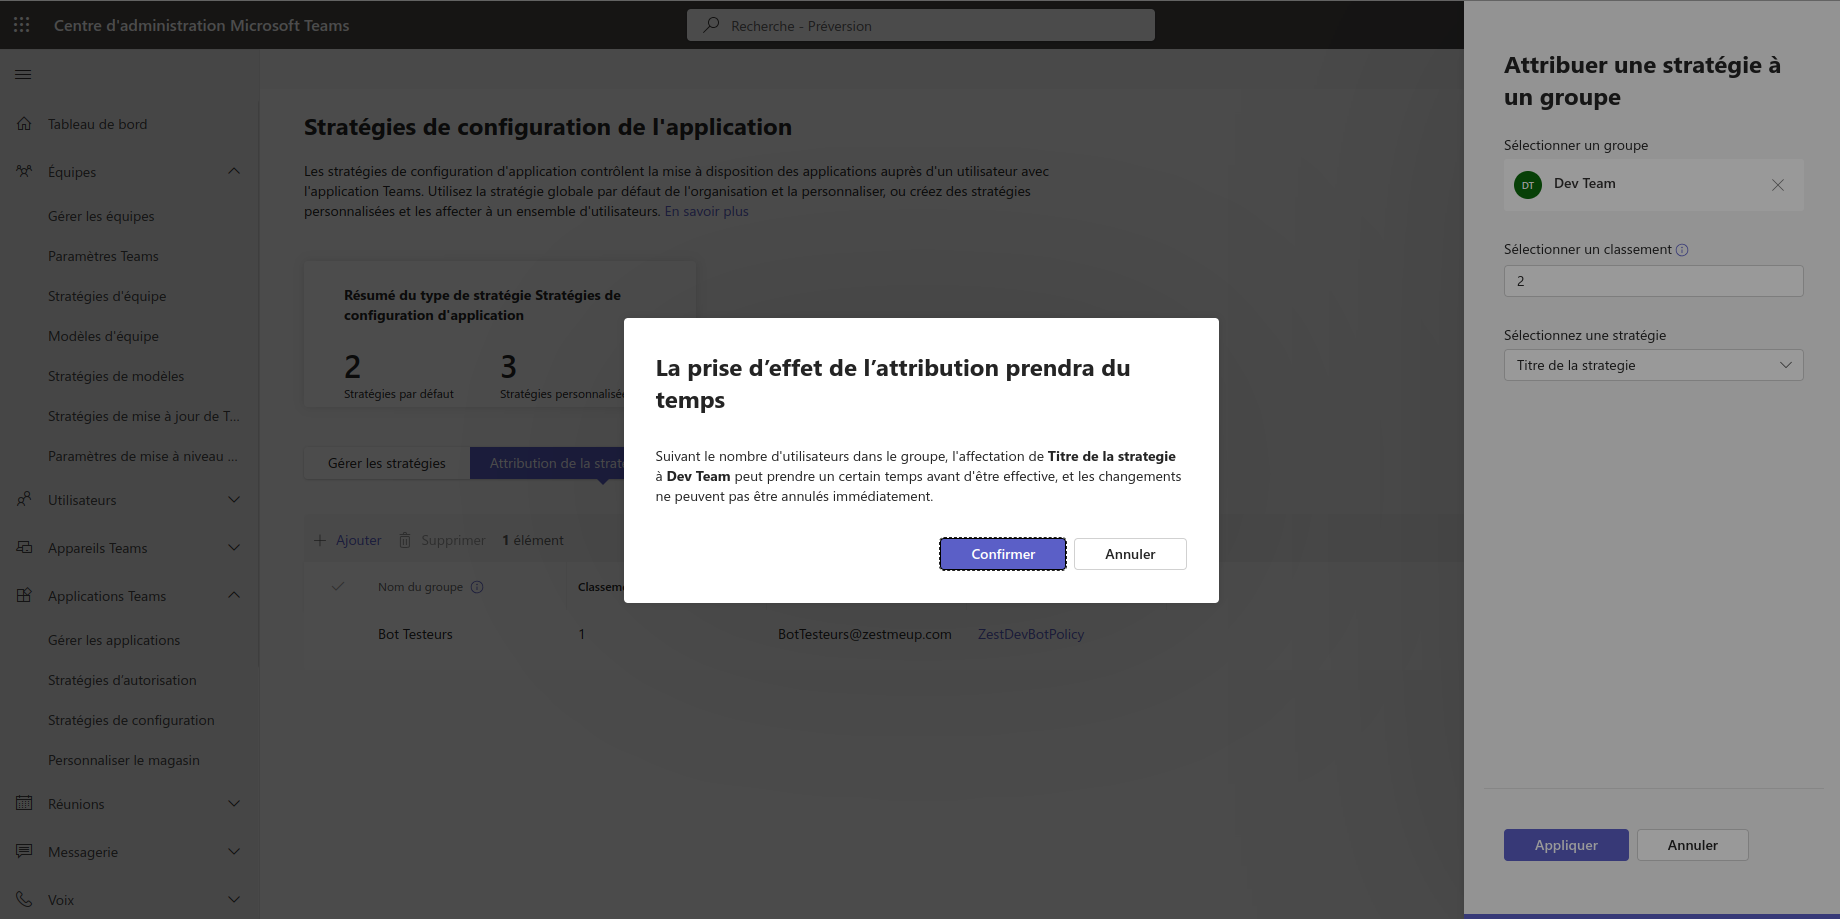Toggle the select-all checkmark in table header
Screen dimensions: 1840x919
point(338,587)
